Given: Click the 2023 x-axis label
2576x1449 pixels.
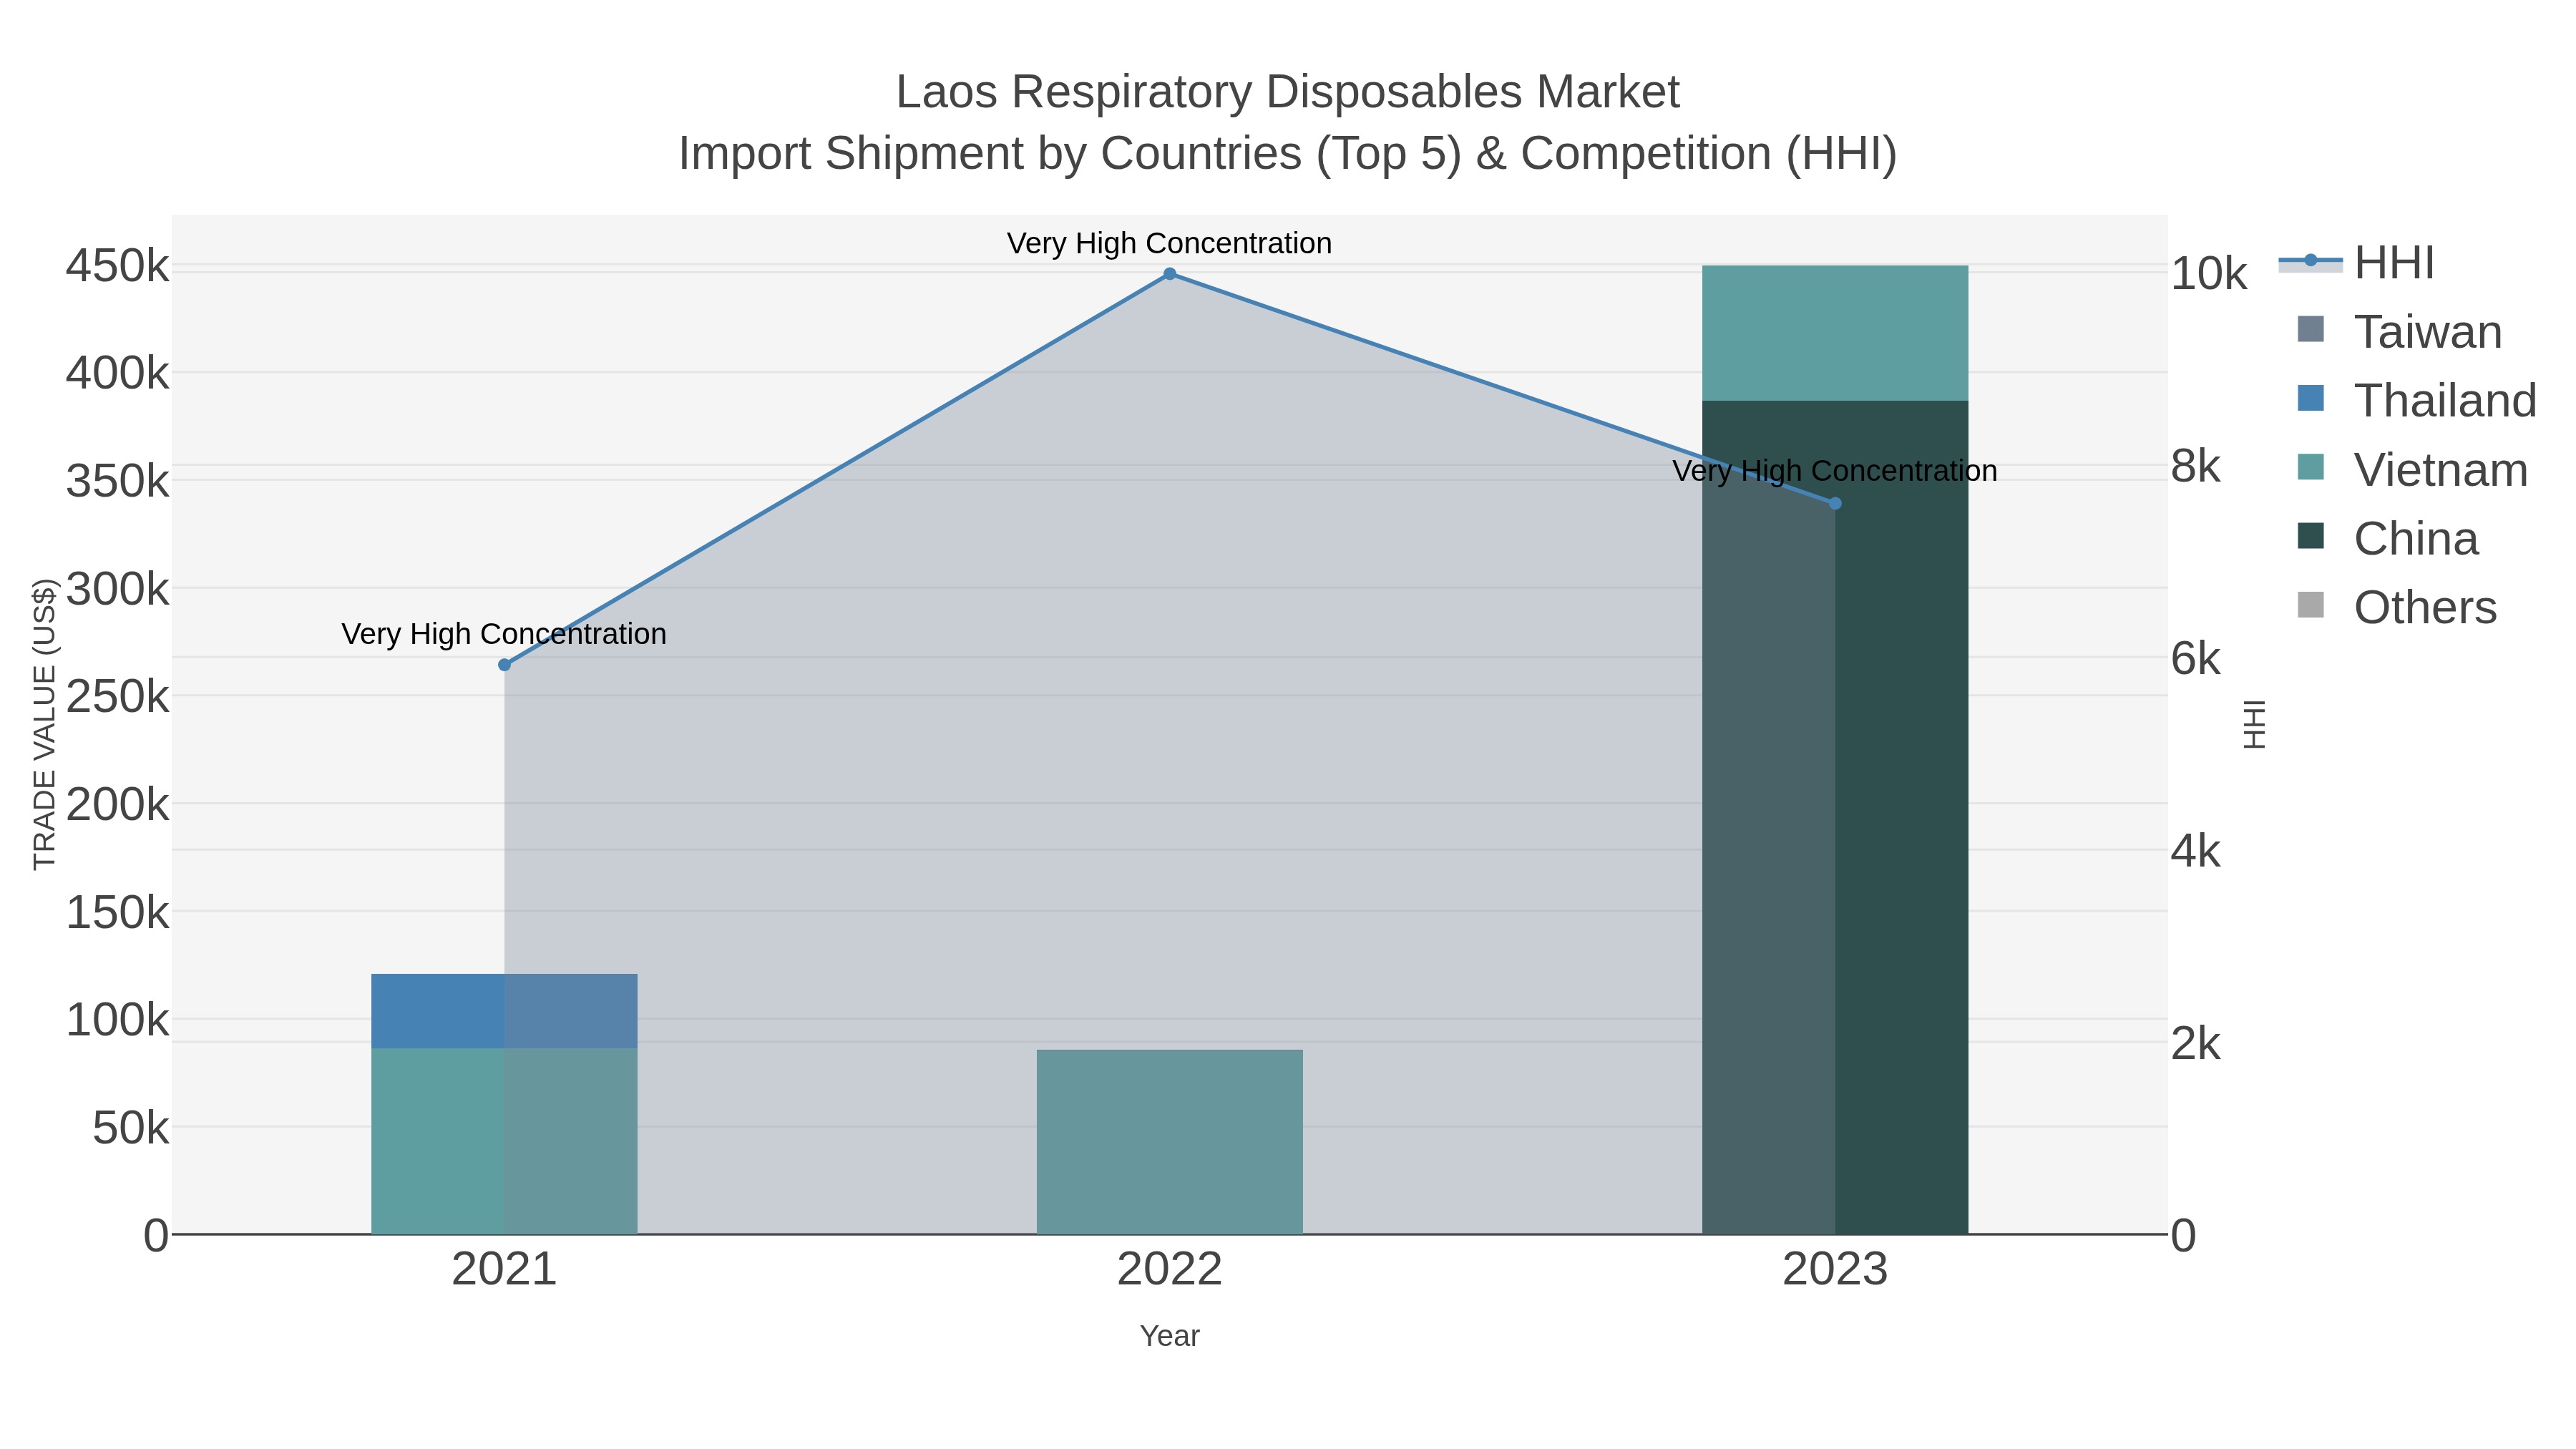Looking at the screenshot, I should click(x=1835, y=1270).
